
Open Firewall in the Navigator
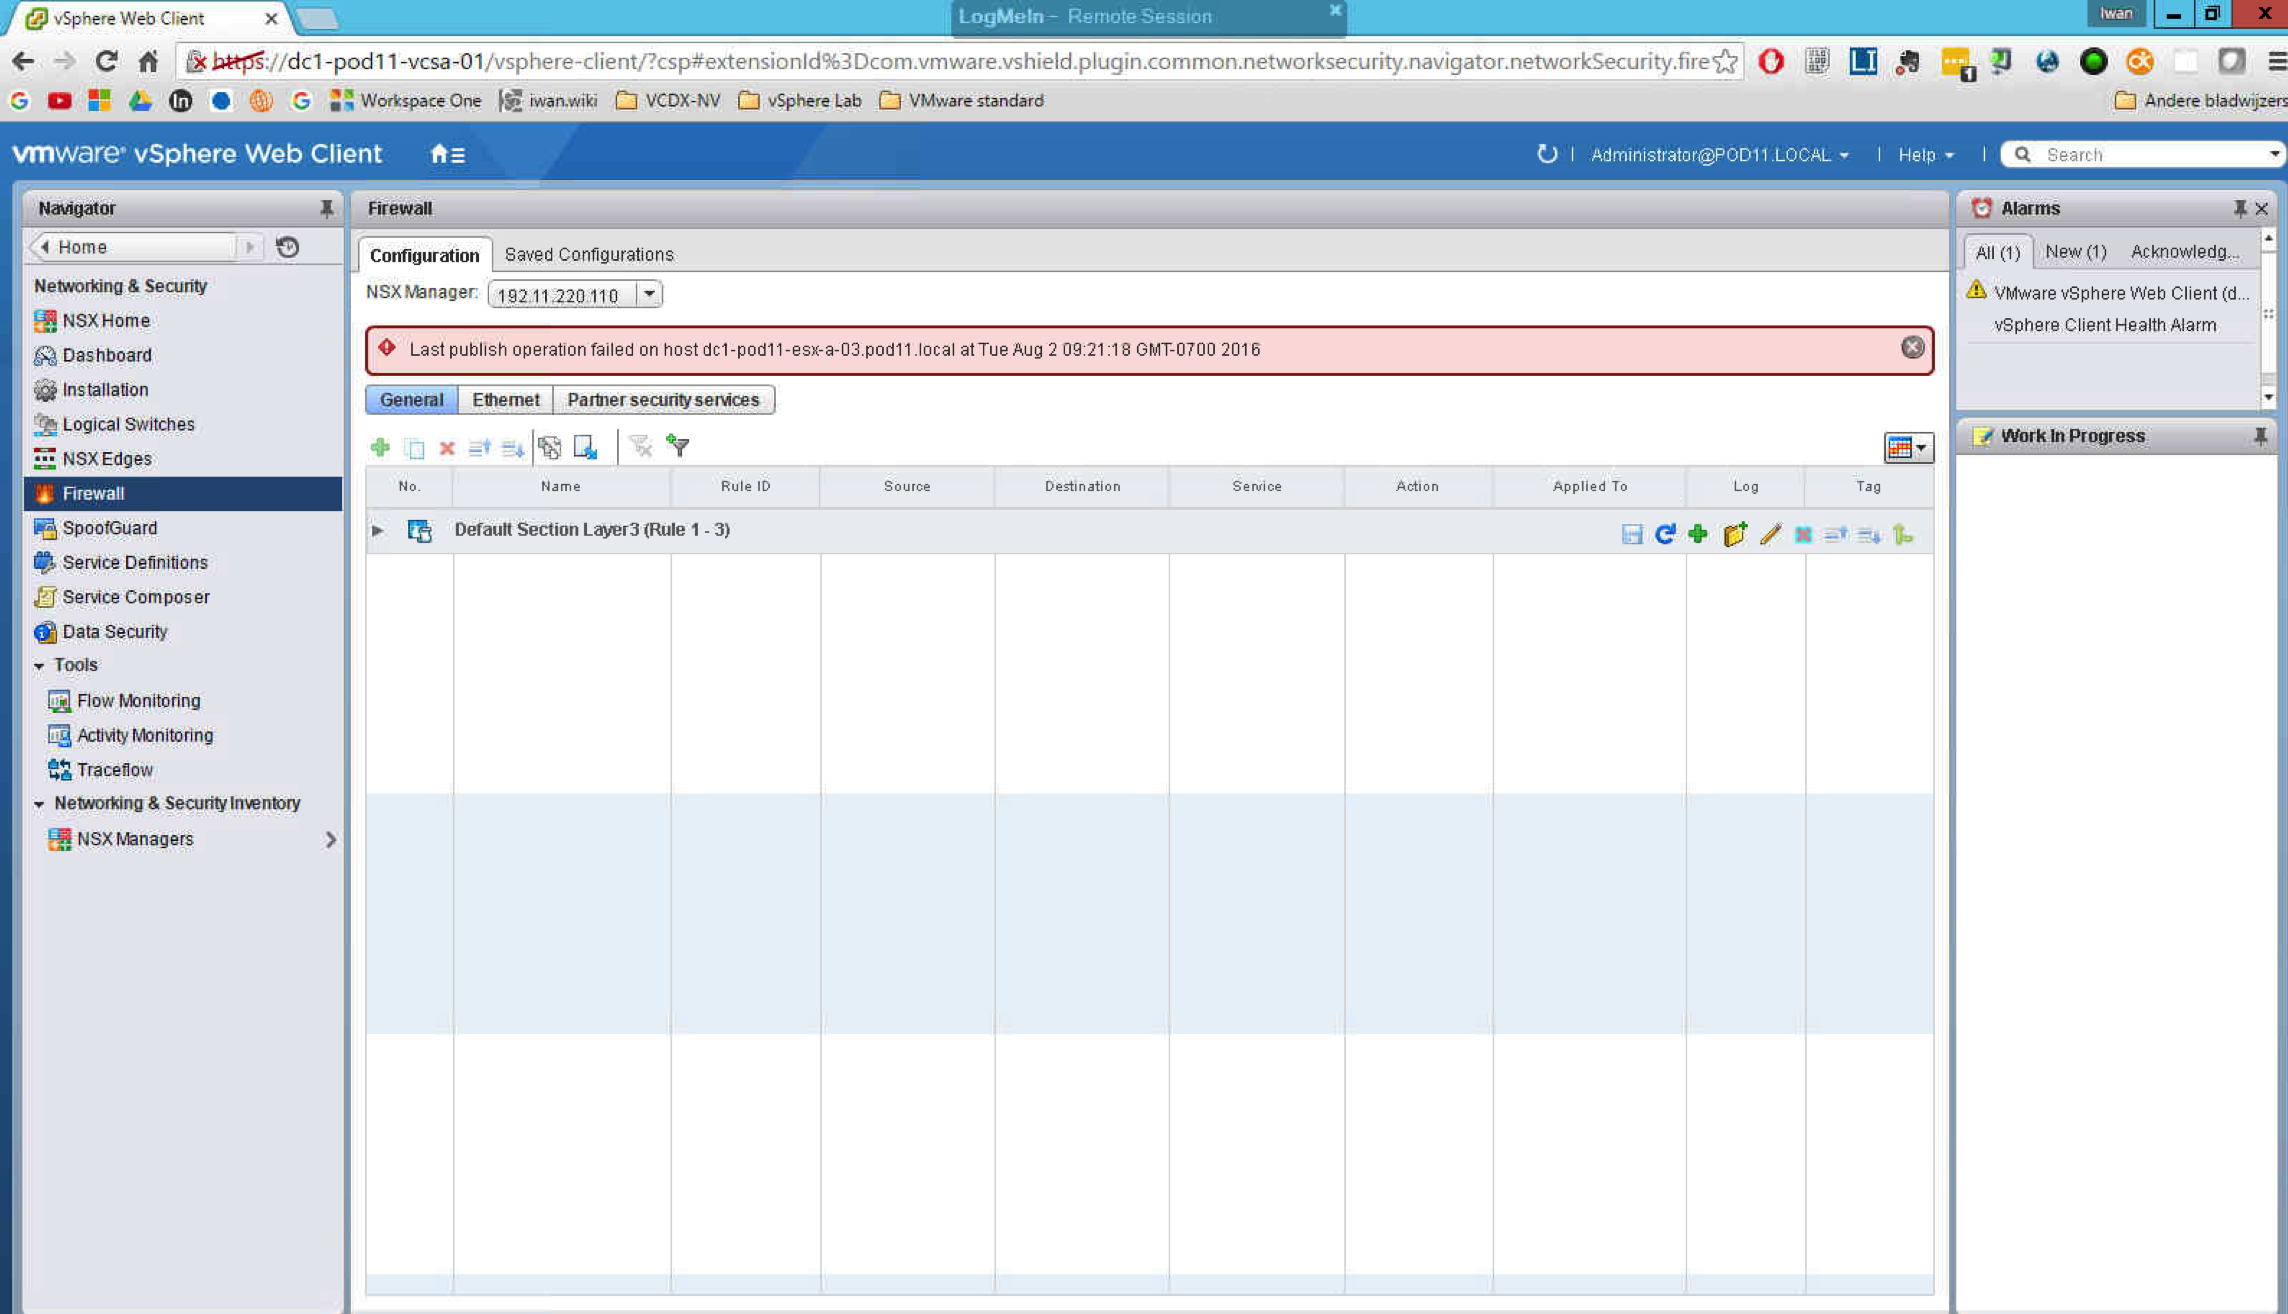[94, 493]
